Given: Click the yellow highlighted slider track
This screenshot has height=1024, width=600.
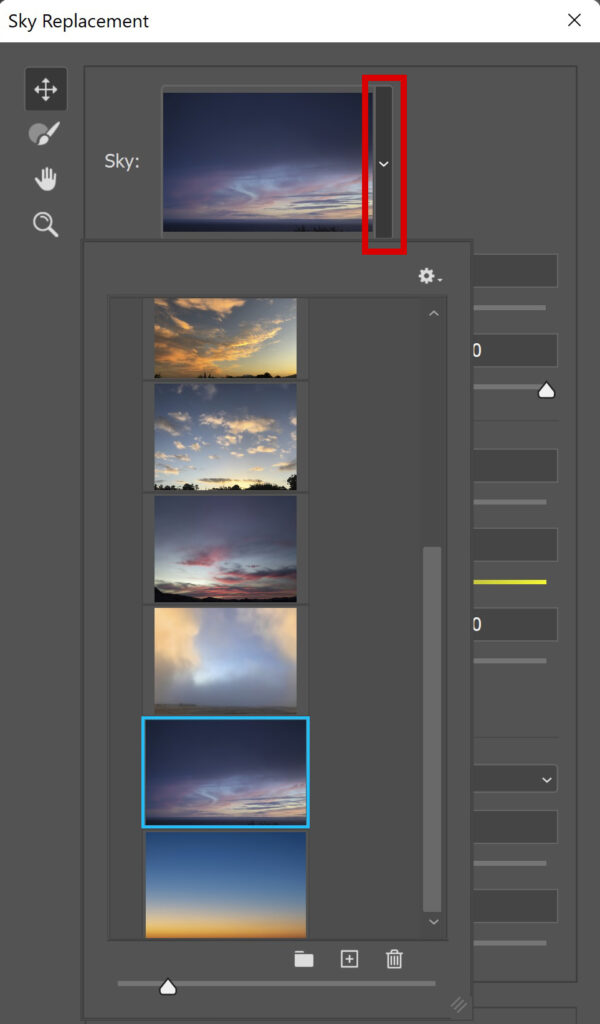Looking at the screenshot, I should pos(509,582).
